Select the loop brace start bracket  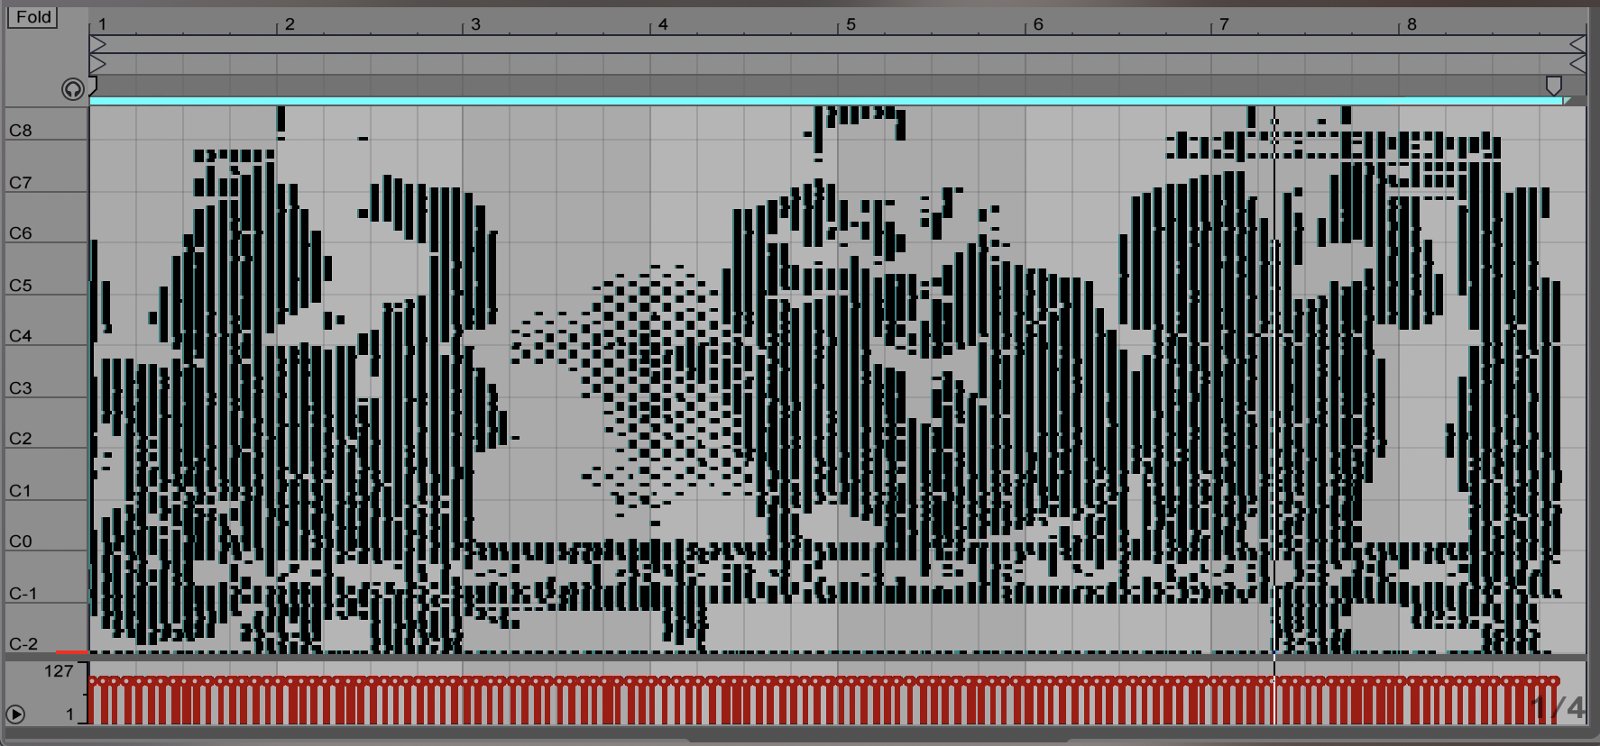click(x=93, y=88)
